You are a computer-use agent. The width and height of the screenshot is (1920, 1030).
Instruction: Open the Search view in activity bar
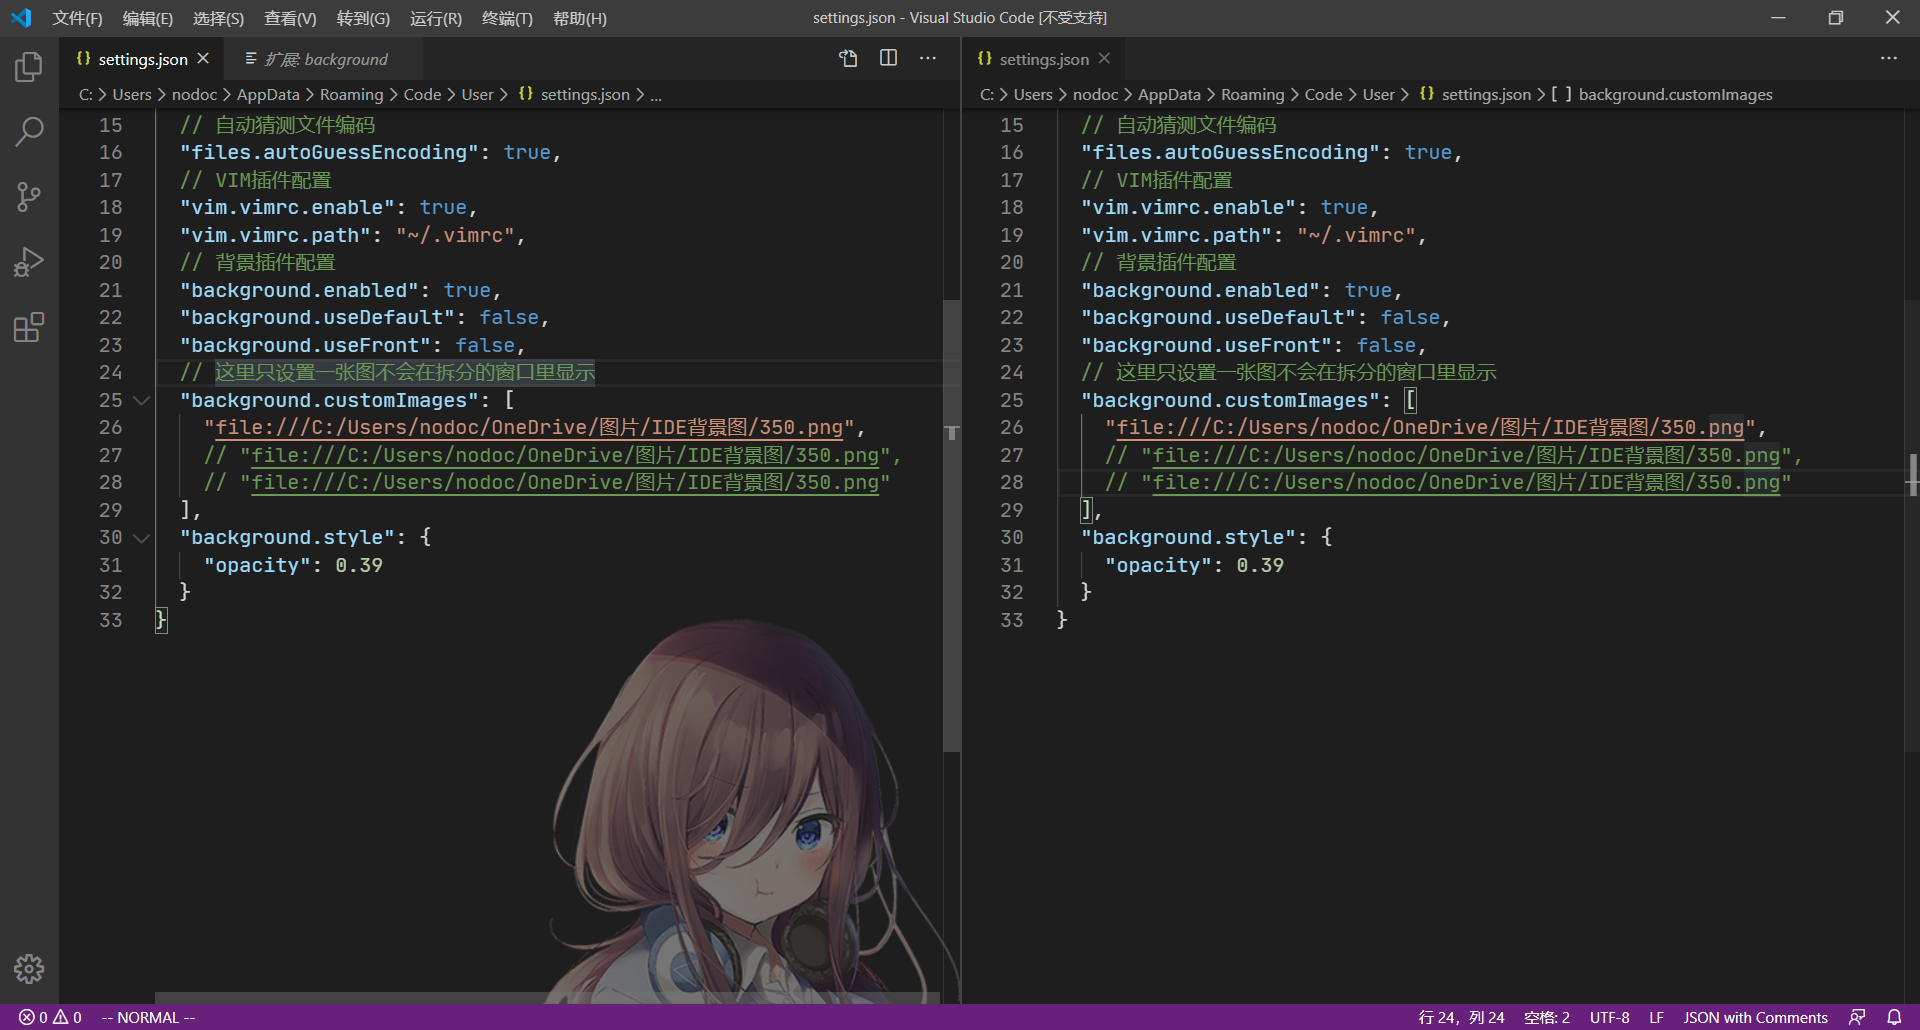29,132
